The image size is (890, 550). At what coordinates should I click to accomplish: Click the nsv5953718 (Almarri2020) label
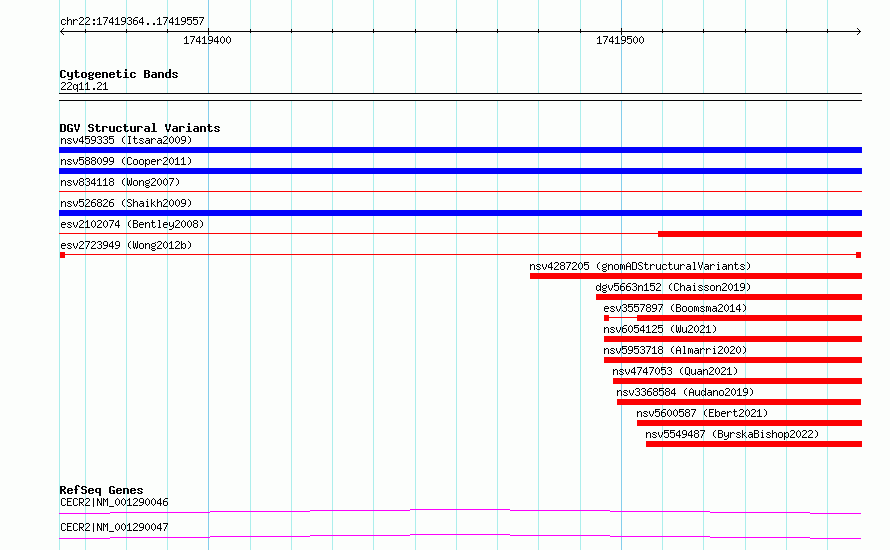675,350
